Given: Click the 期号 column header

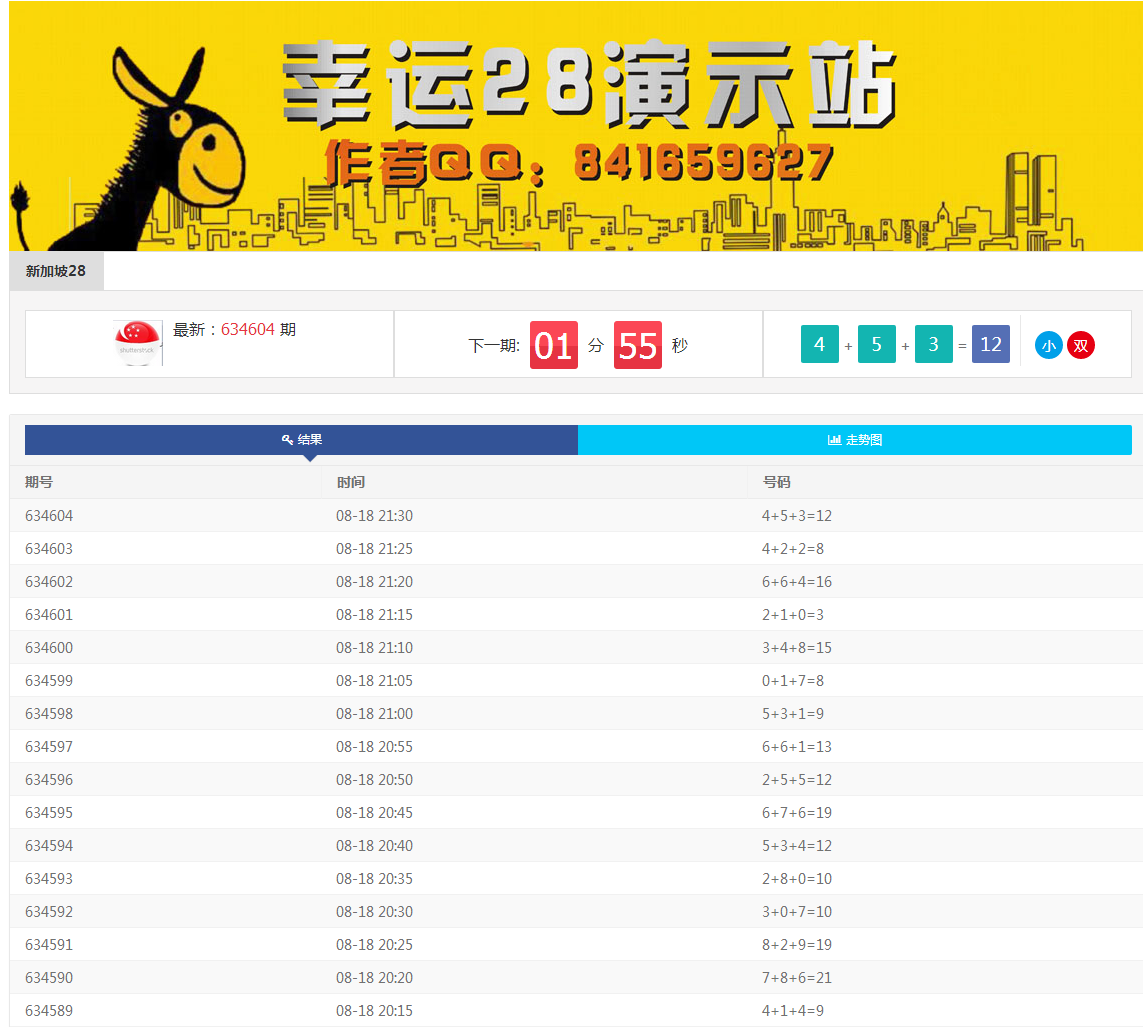Looking at the screenshot, I should point(39,482).
